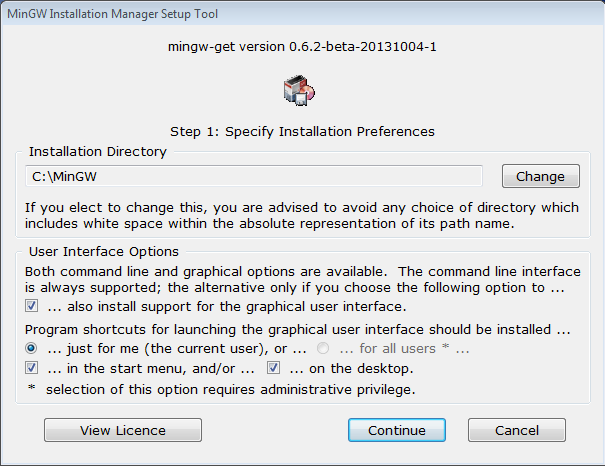Click the Installation Directory group label
This screenshot has width=605, height=466.
(98, 152)
